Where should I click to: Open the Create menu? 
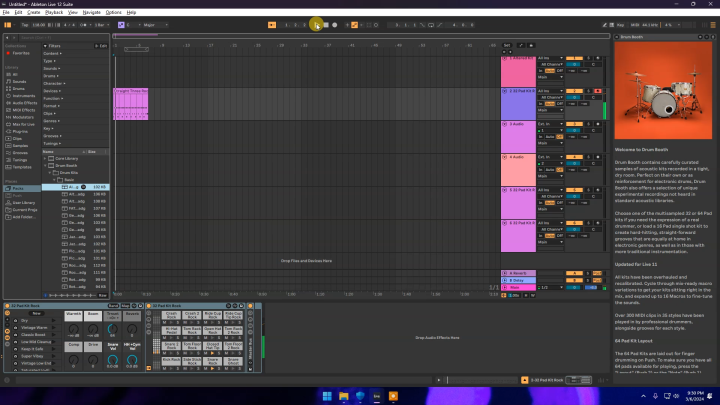(x=33, y=12)
